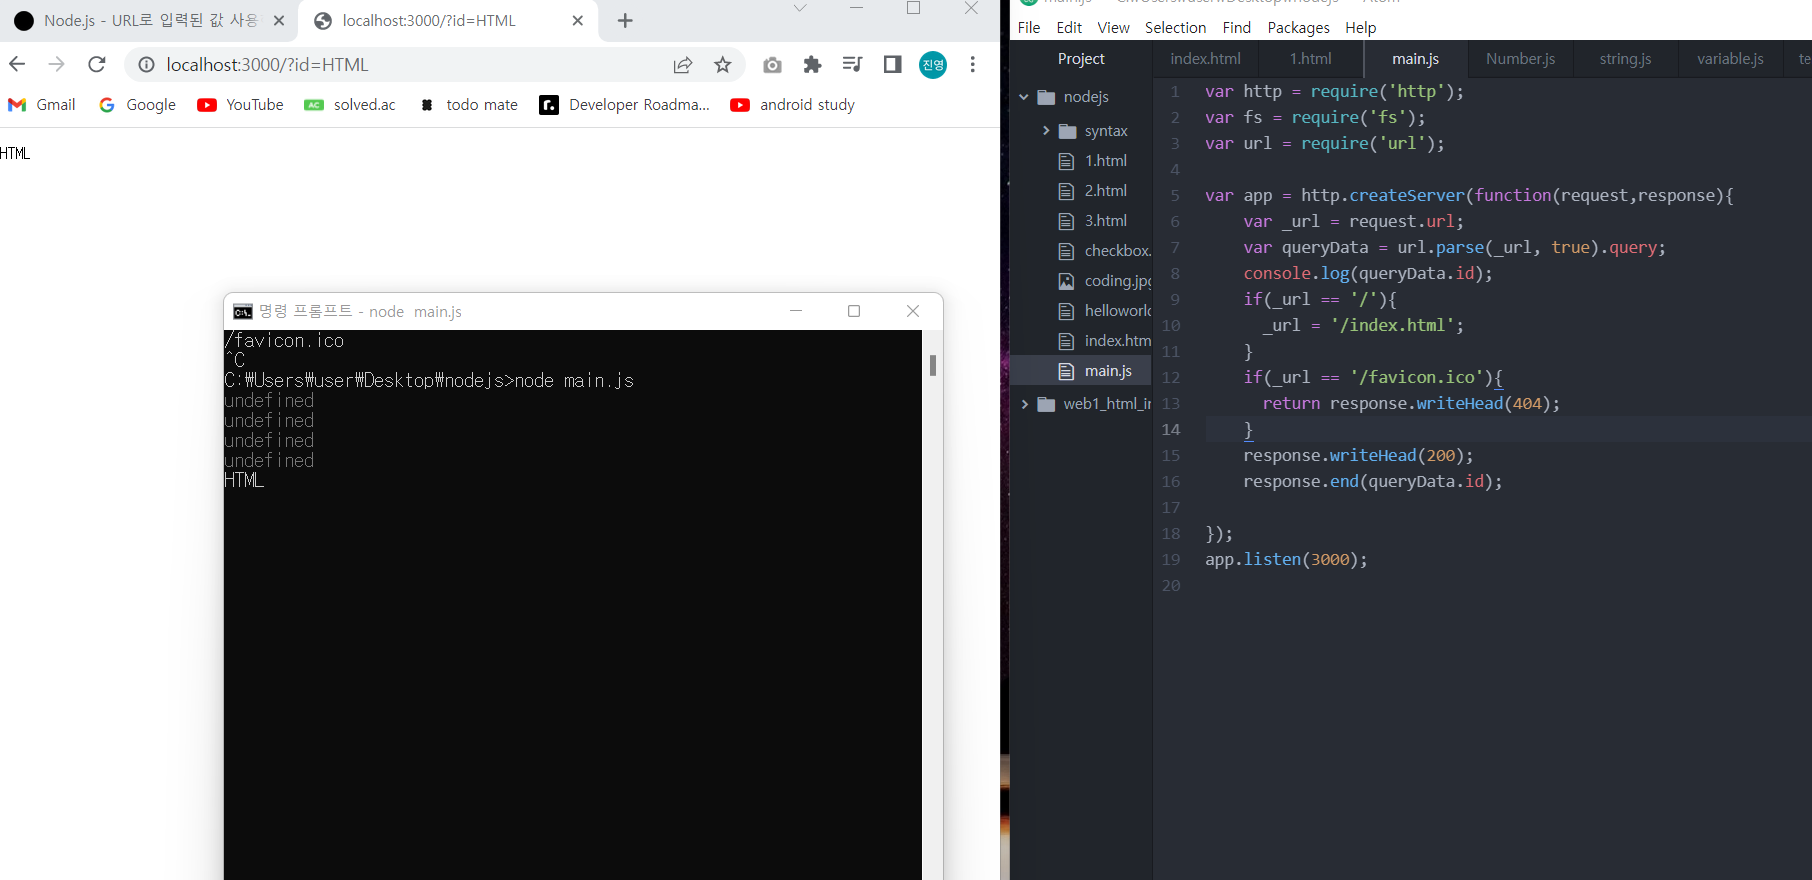Screen dimensions: 1812x880
Task: Switch to Number.js editor tab
Action: click(1520, 59)
